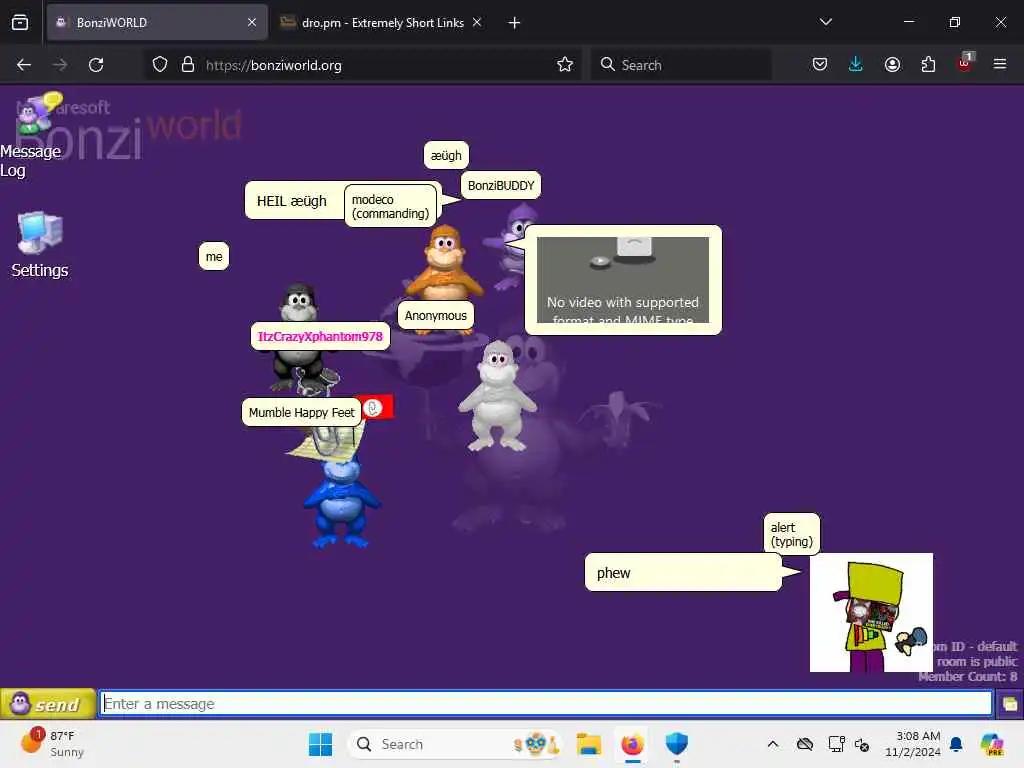The height and width of the screenshot is (768, 1024).
Task: Close the dro.pm tab
Action: (x=477, y=22)
